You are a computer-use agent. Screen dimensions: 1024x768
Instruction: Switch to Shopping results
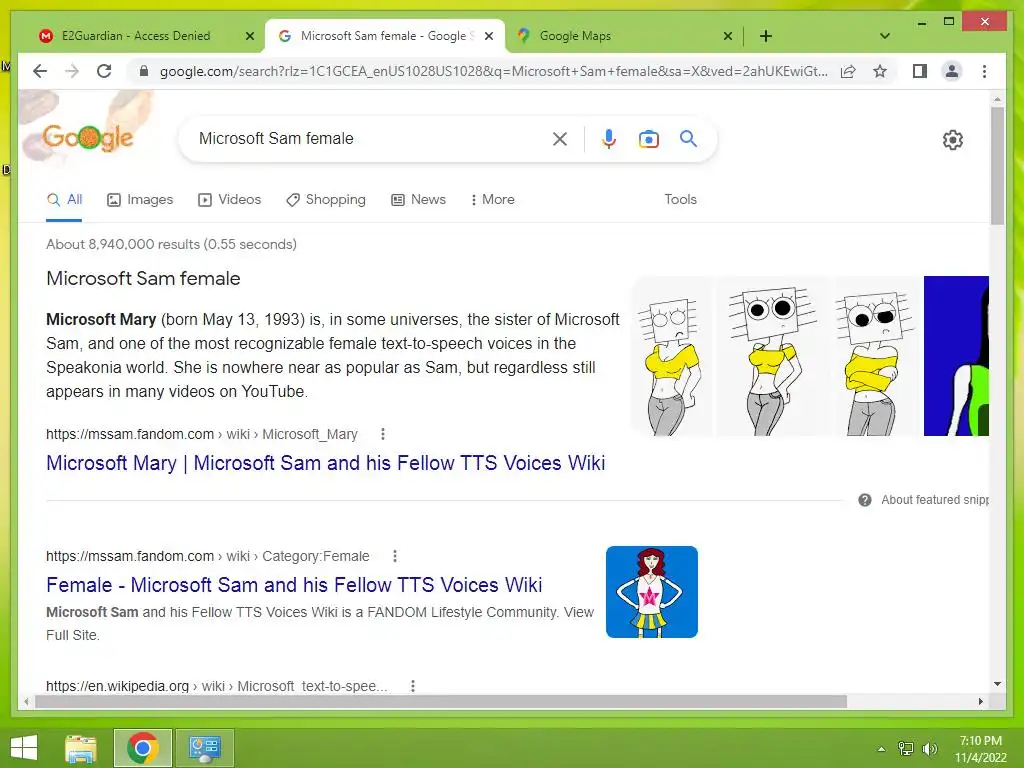[x=326, y=200]
